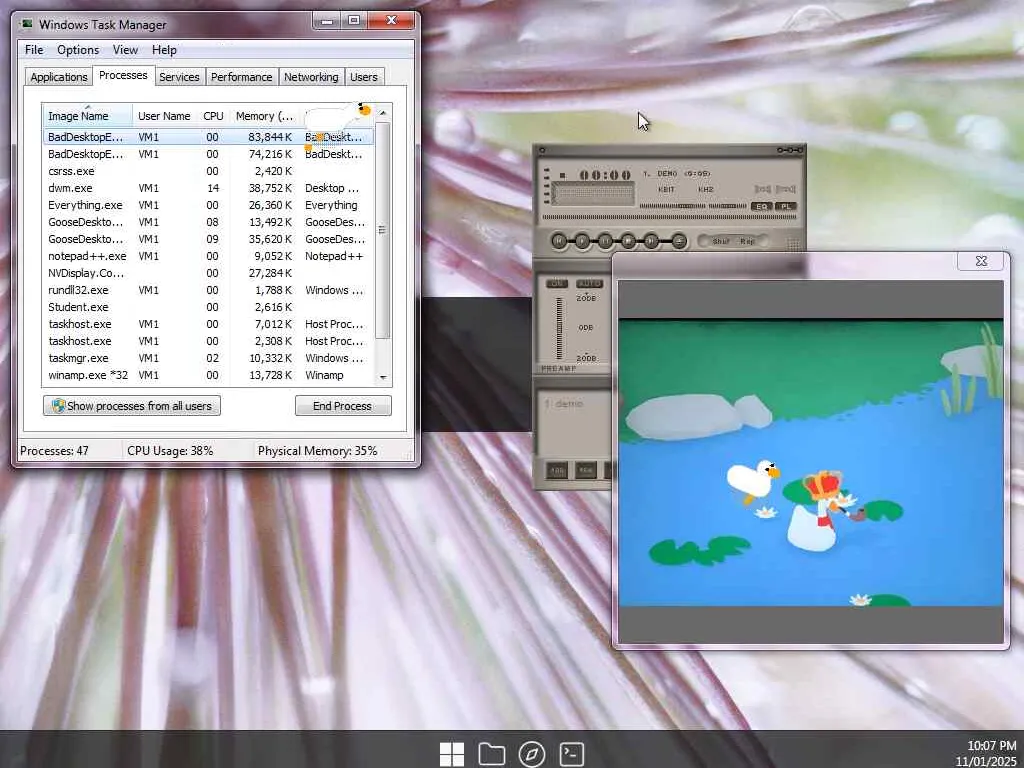Screen dimensions: 1024x768
Task: Click the Winamp visualization display
Action: click(x=593, y=194)
